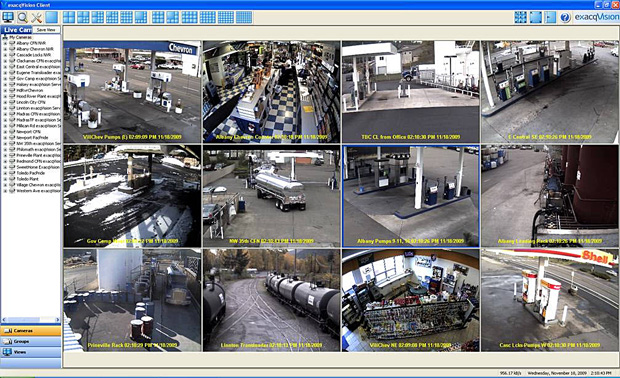This screenshot has height=378, width=620.
Task: Select VillChev NE store interior feed
Action: pos(410,300)
